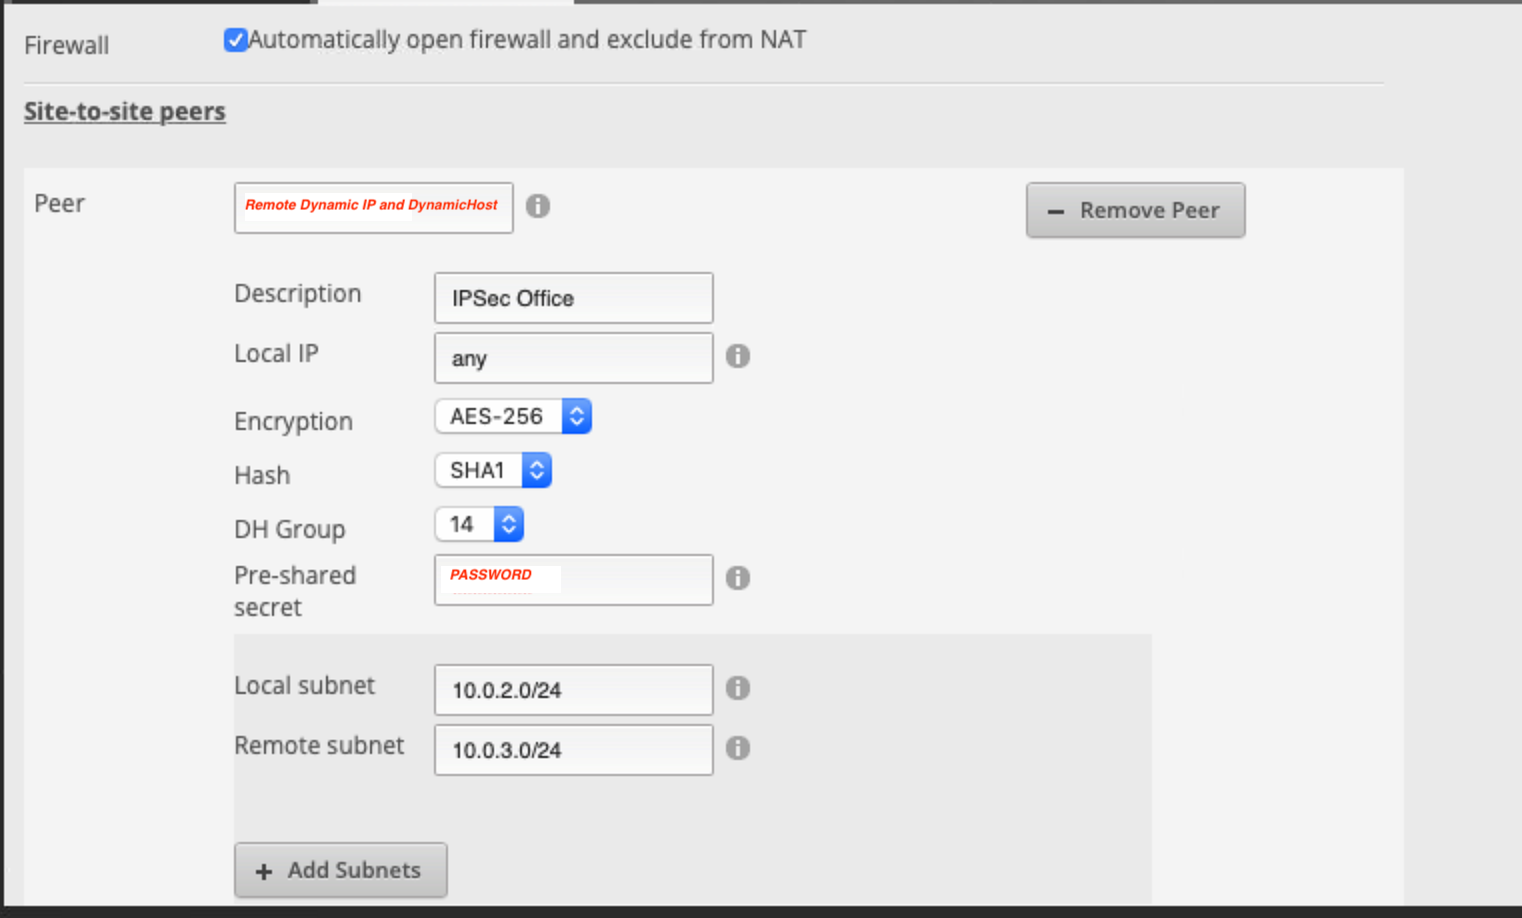The width and height of the screenshot is (1522, 918).
Task: Click the info icon next to Peer field
Action: tap(538, 206)
